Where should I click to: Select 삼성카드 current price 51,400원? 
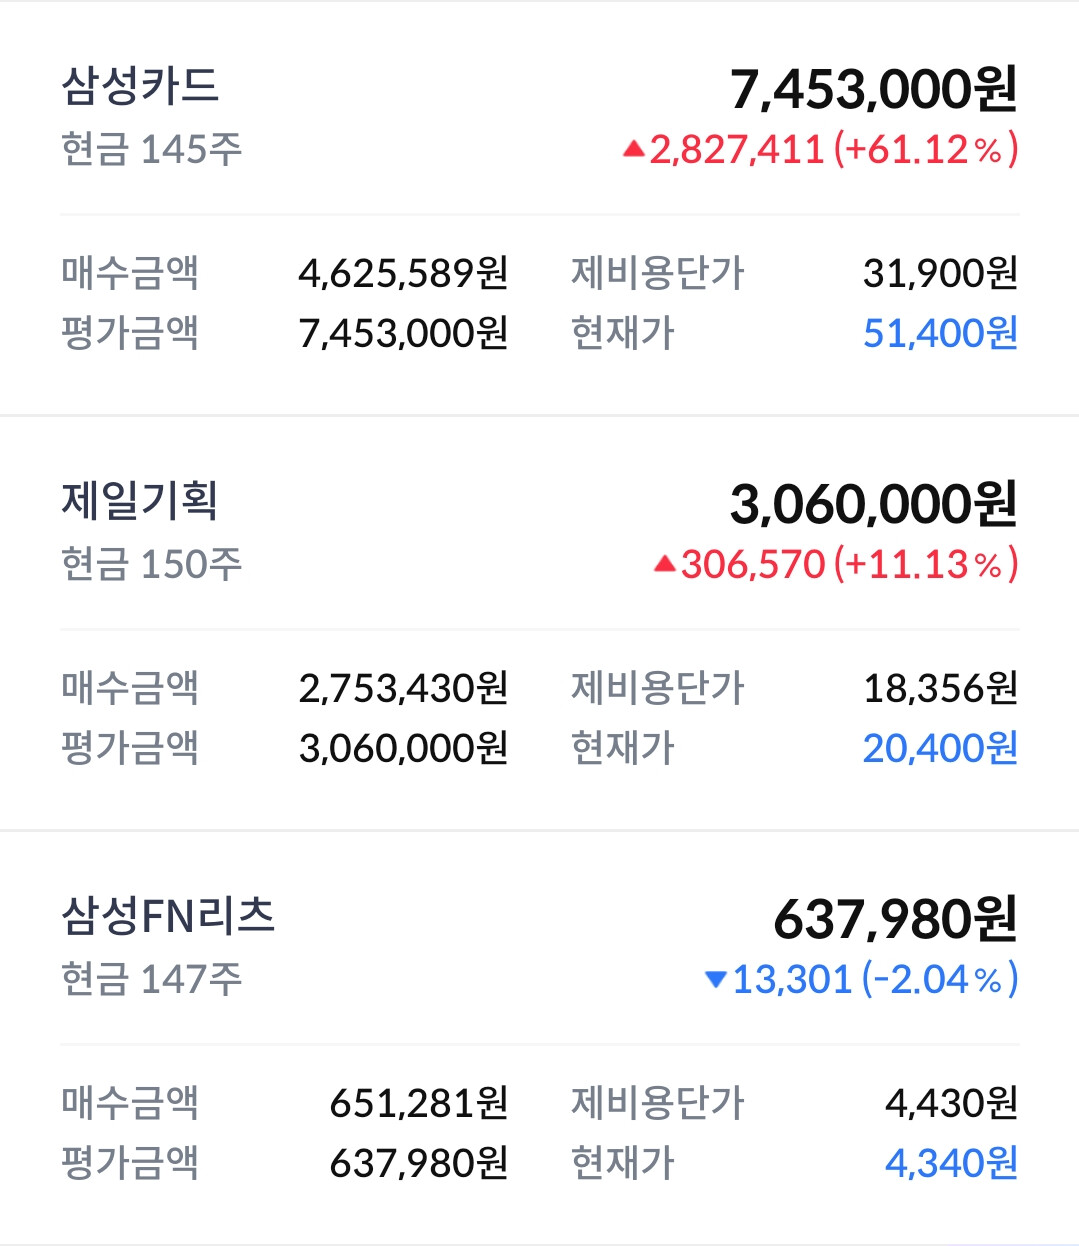(x=940, y=333)
